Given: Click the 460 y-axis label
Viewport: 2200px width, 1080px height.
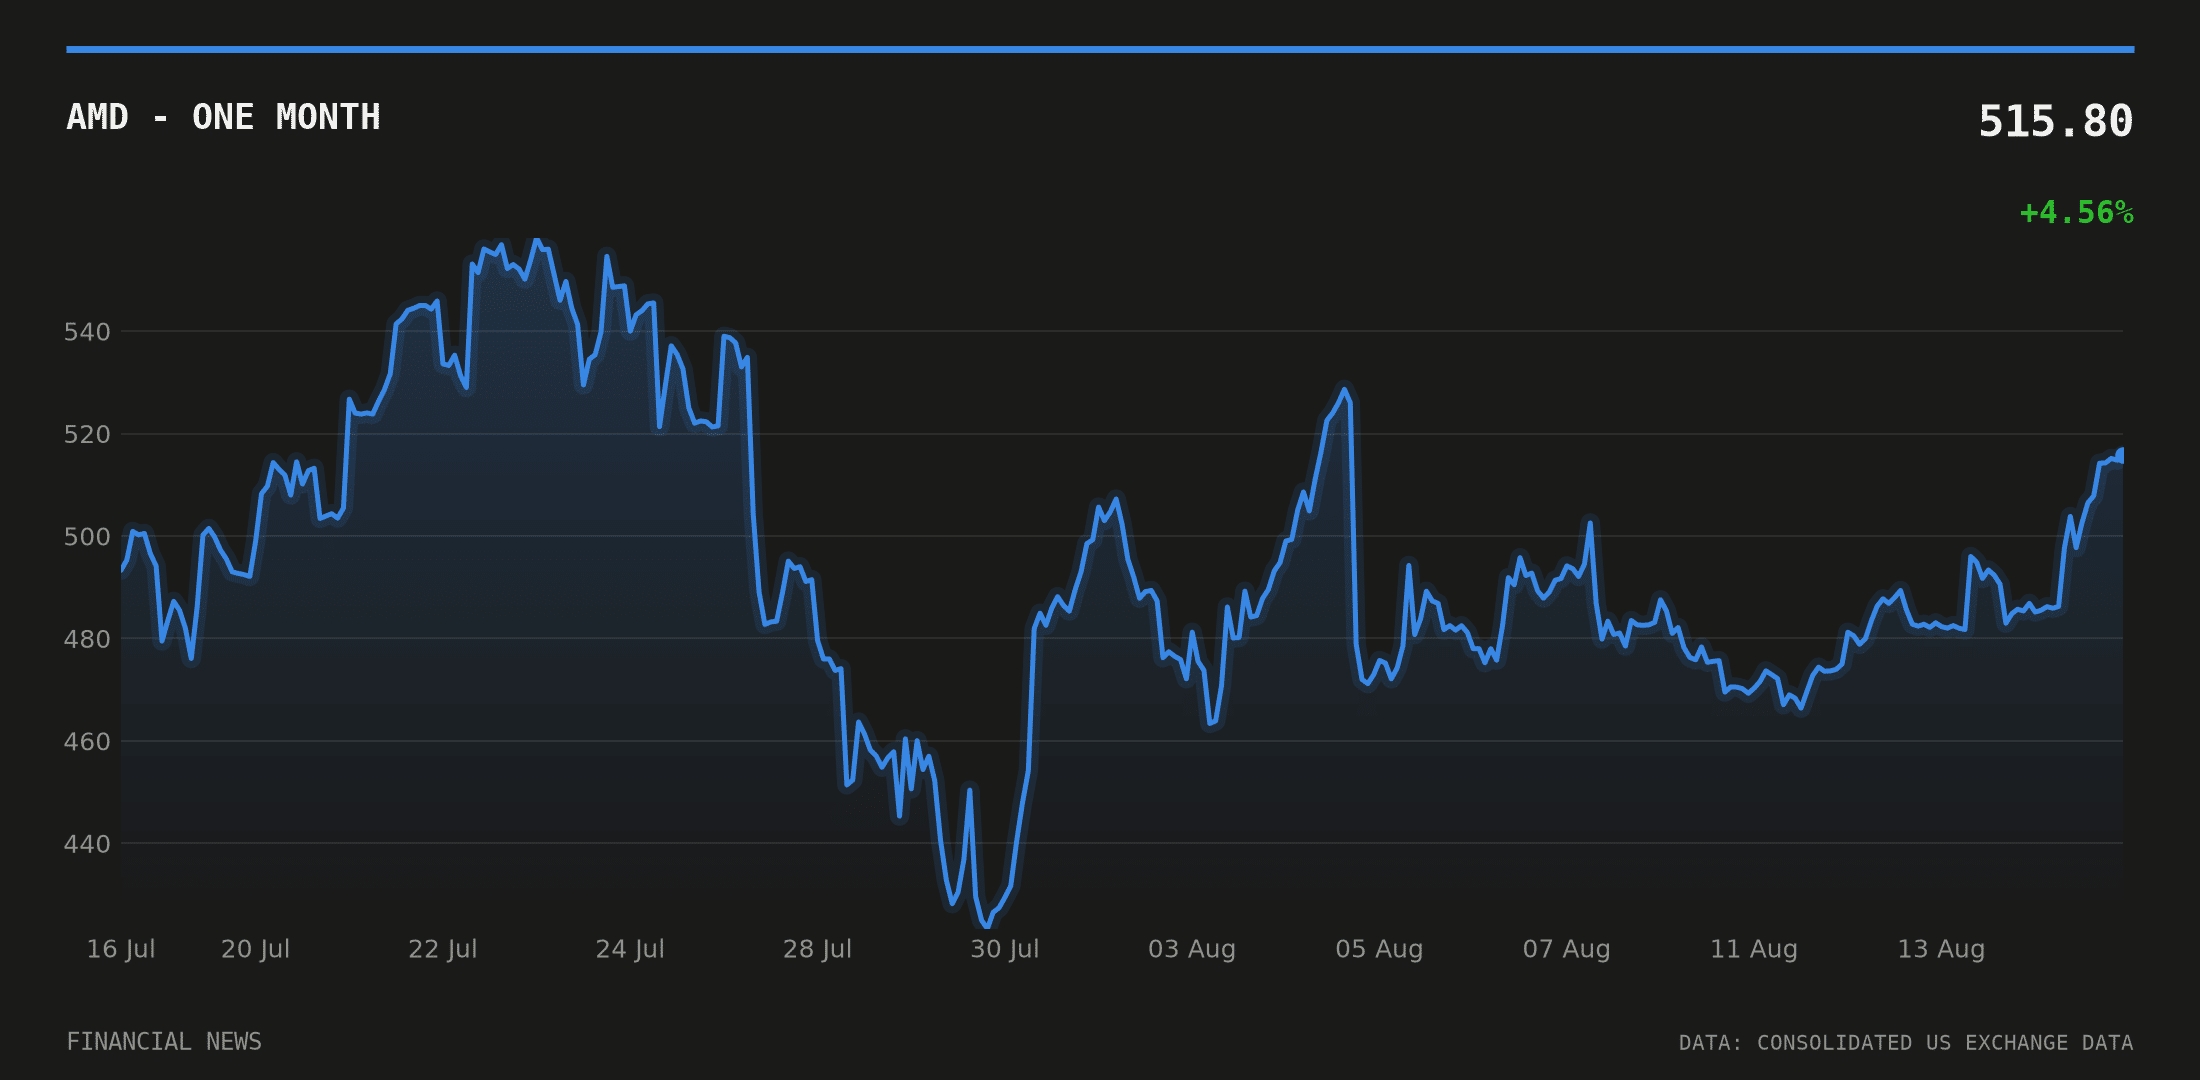Looking at the screenshot, I should 87,742.
